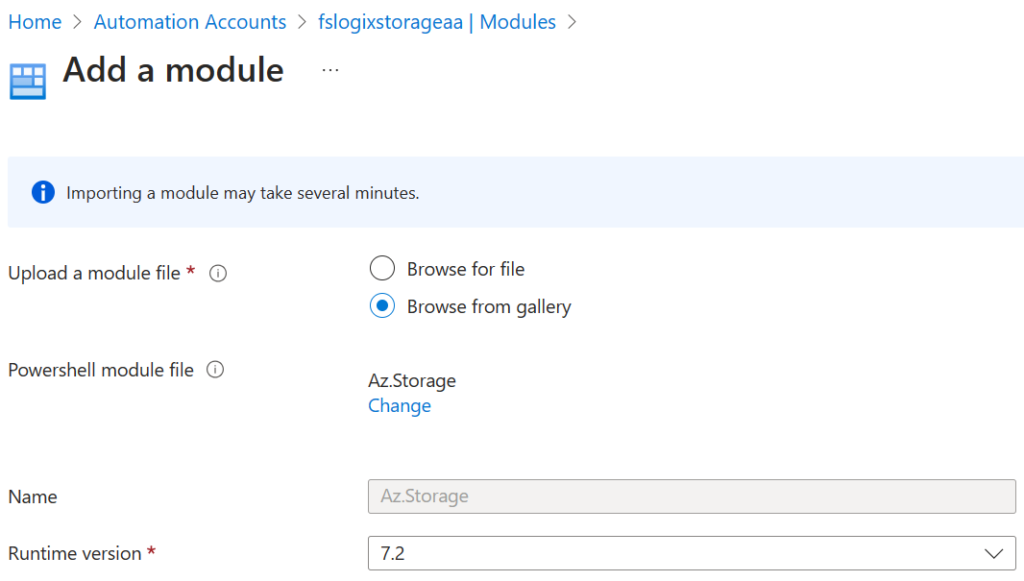Click the blue info icon in the banner

pos(42,193)
